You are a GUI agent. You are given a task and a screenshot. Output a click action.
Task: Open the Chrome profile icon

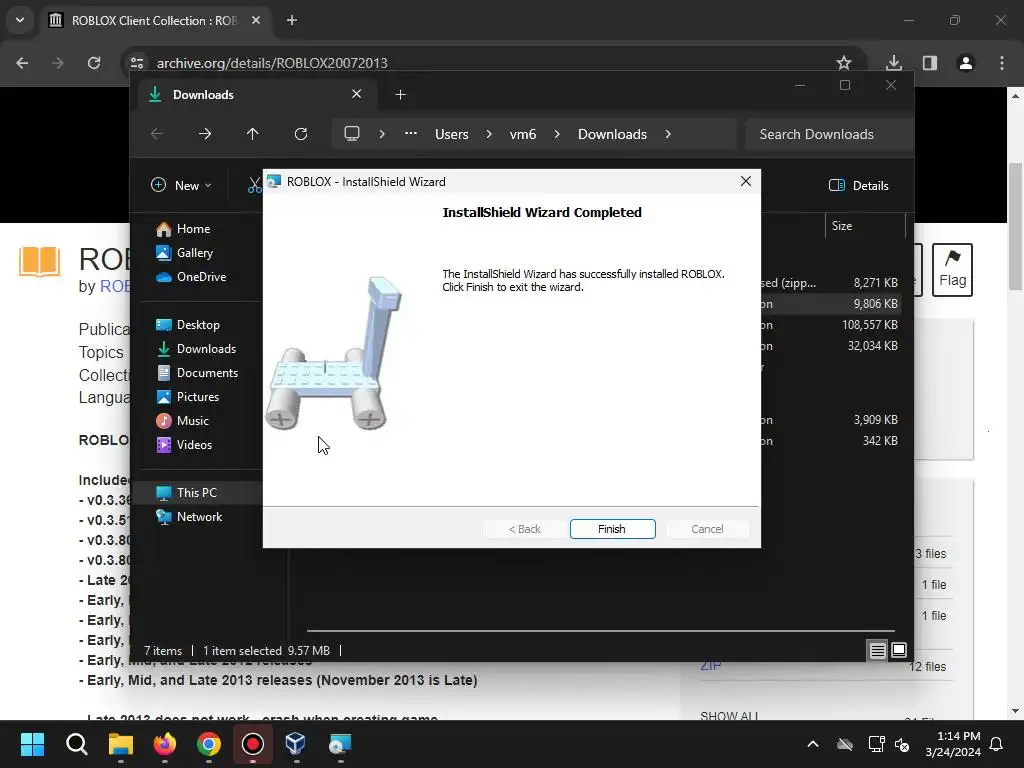[966, 63]
